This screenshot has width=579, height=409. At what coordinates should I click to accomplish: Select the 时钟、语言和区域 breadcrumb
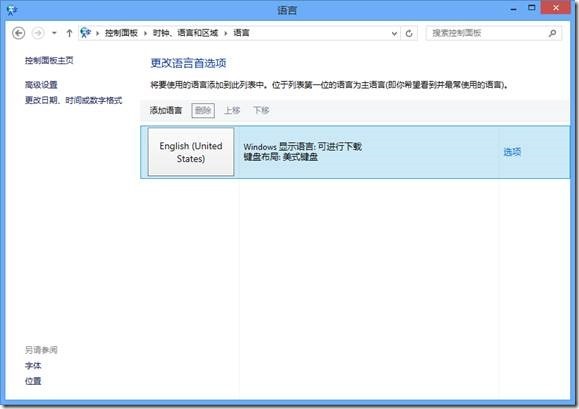tap(185, 33)
